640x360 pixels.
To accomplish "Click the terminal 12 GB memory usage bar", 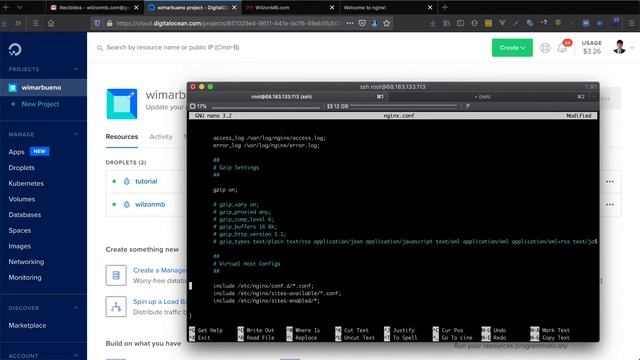I will pos(392,107).
